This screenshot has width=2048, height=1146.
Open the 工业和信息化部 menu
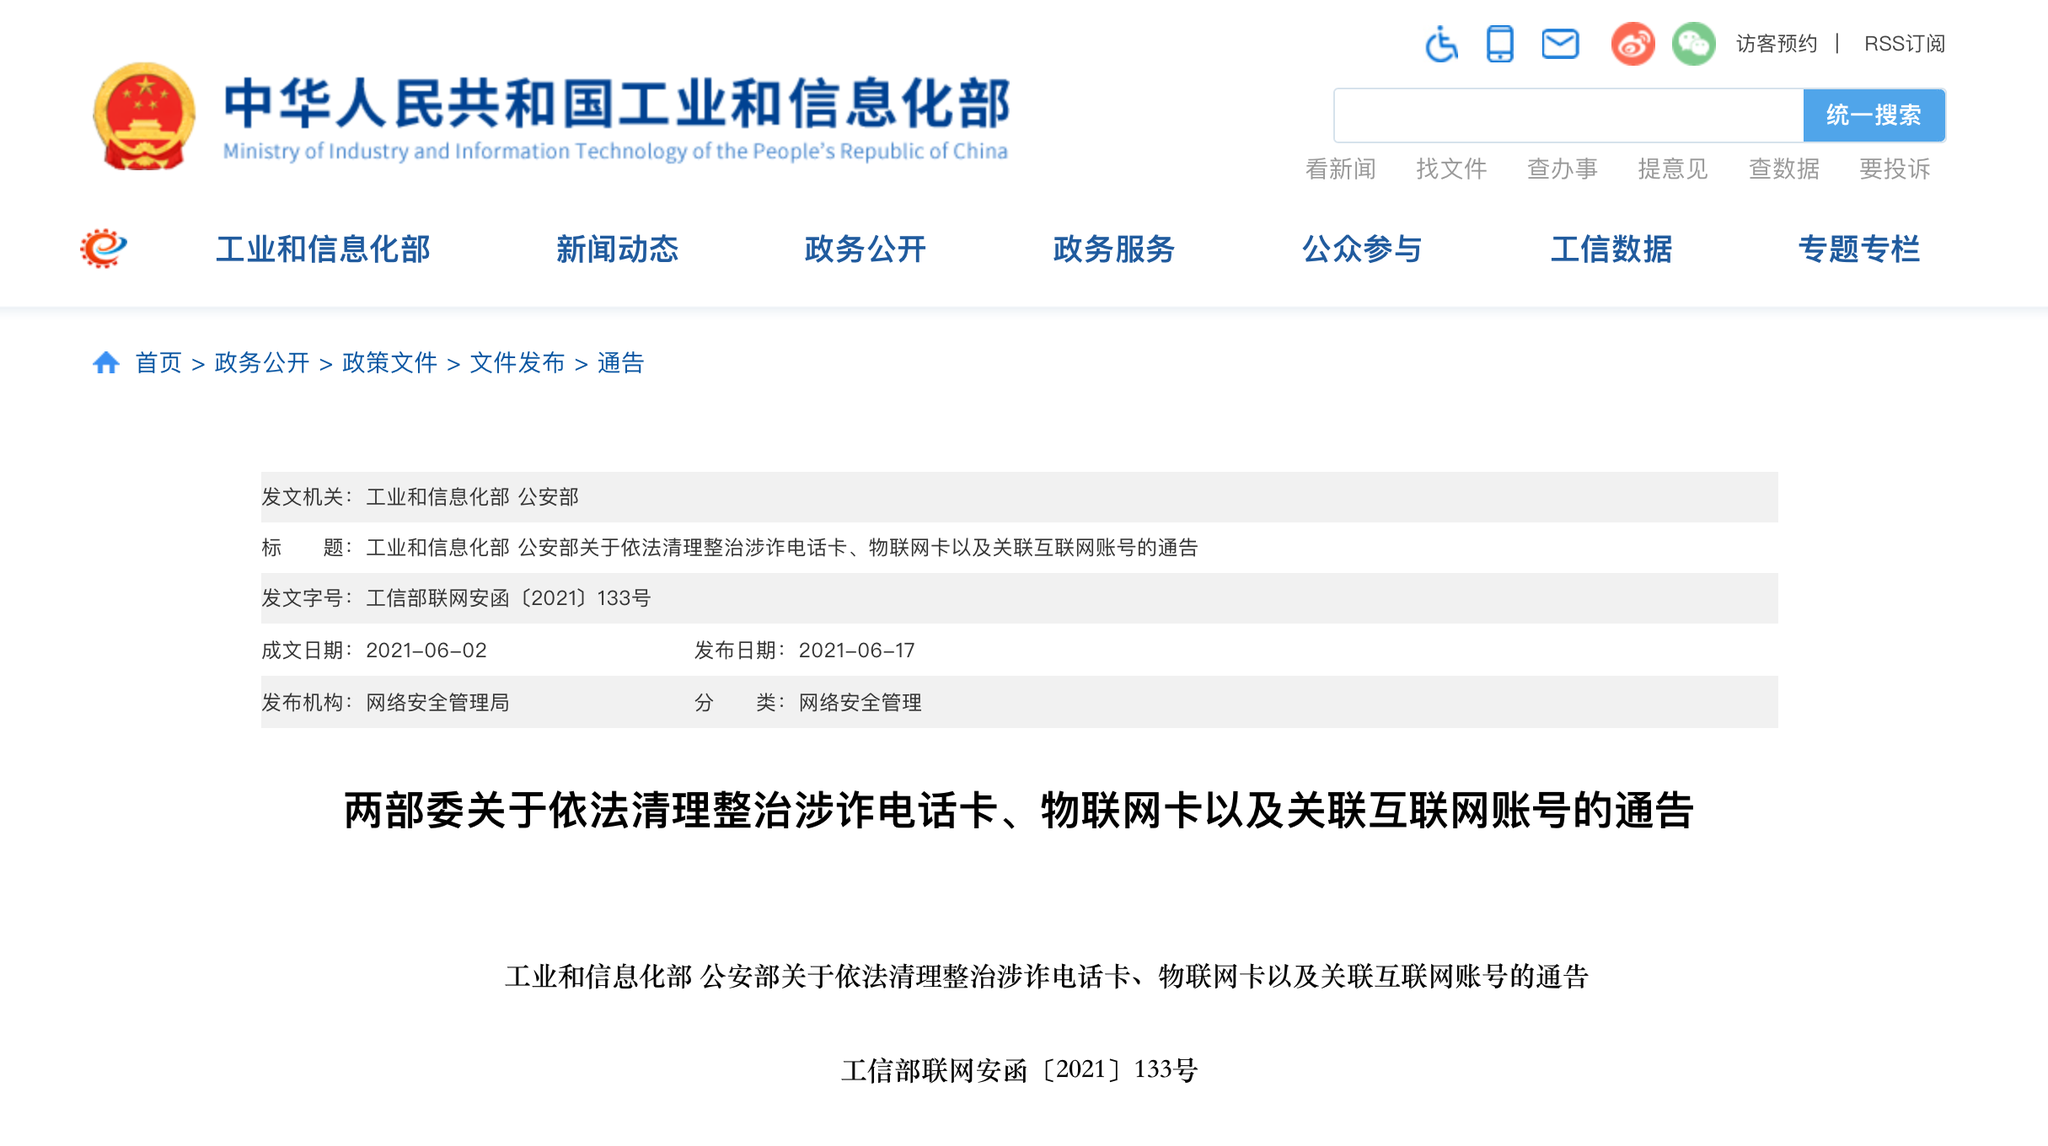pyautogui.click(x=323, y=249)
